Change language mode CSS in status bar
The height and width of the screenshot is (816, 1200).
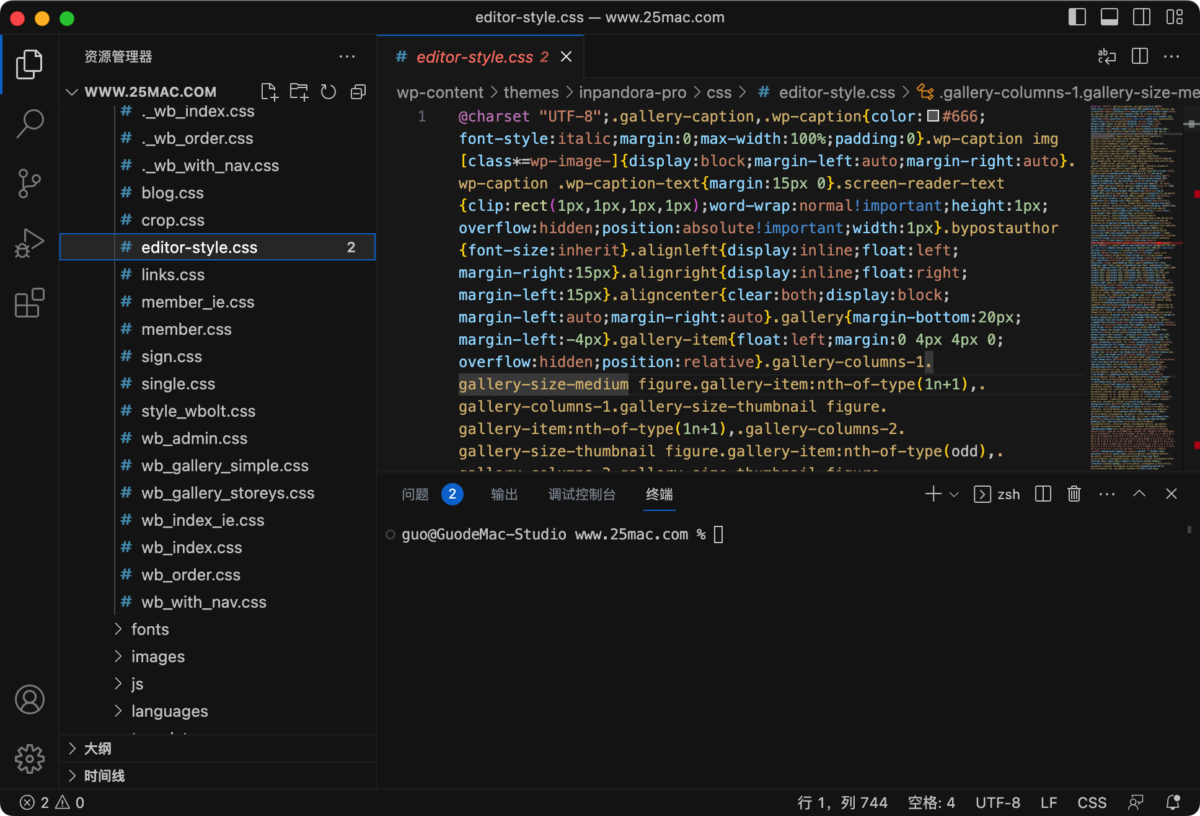click(x=1092, y=803)
